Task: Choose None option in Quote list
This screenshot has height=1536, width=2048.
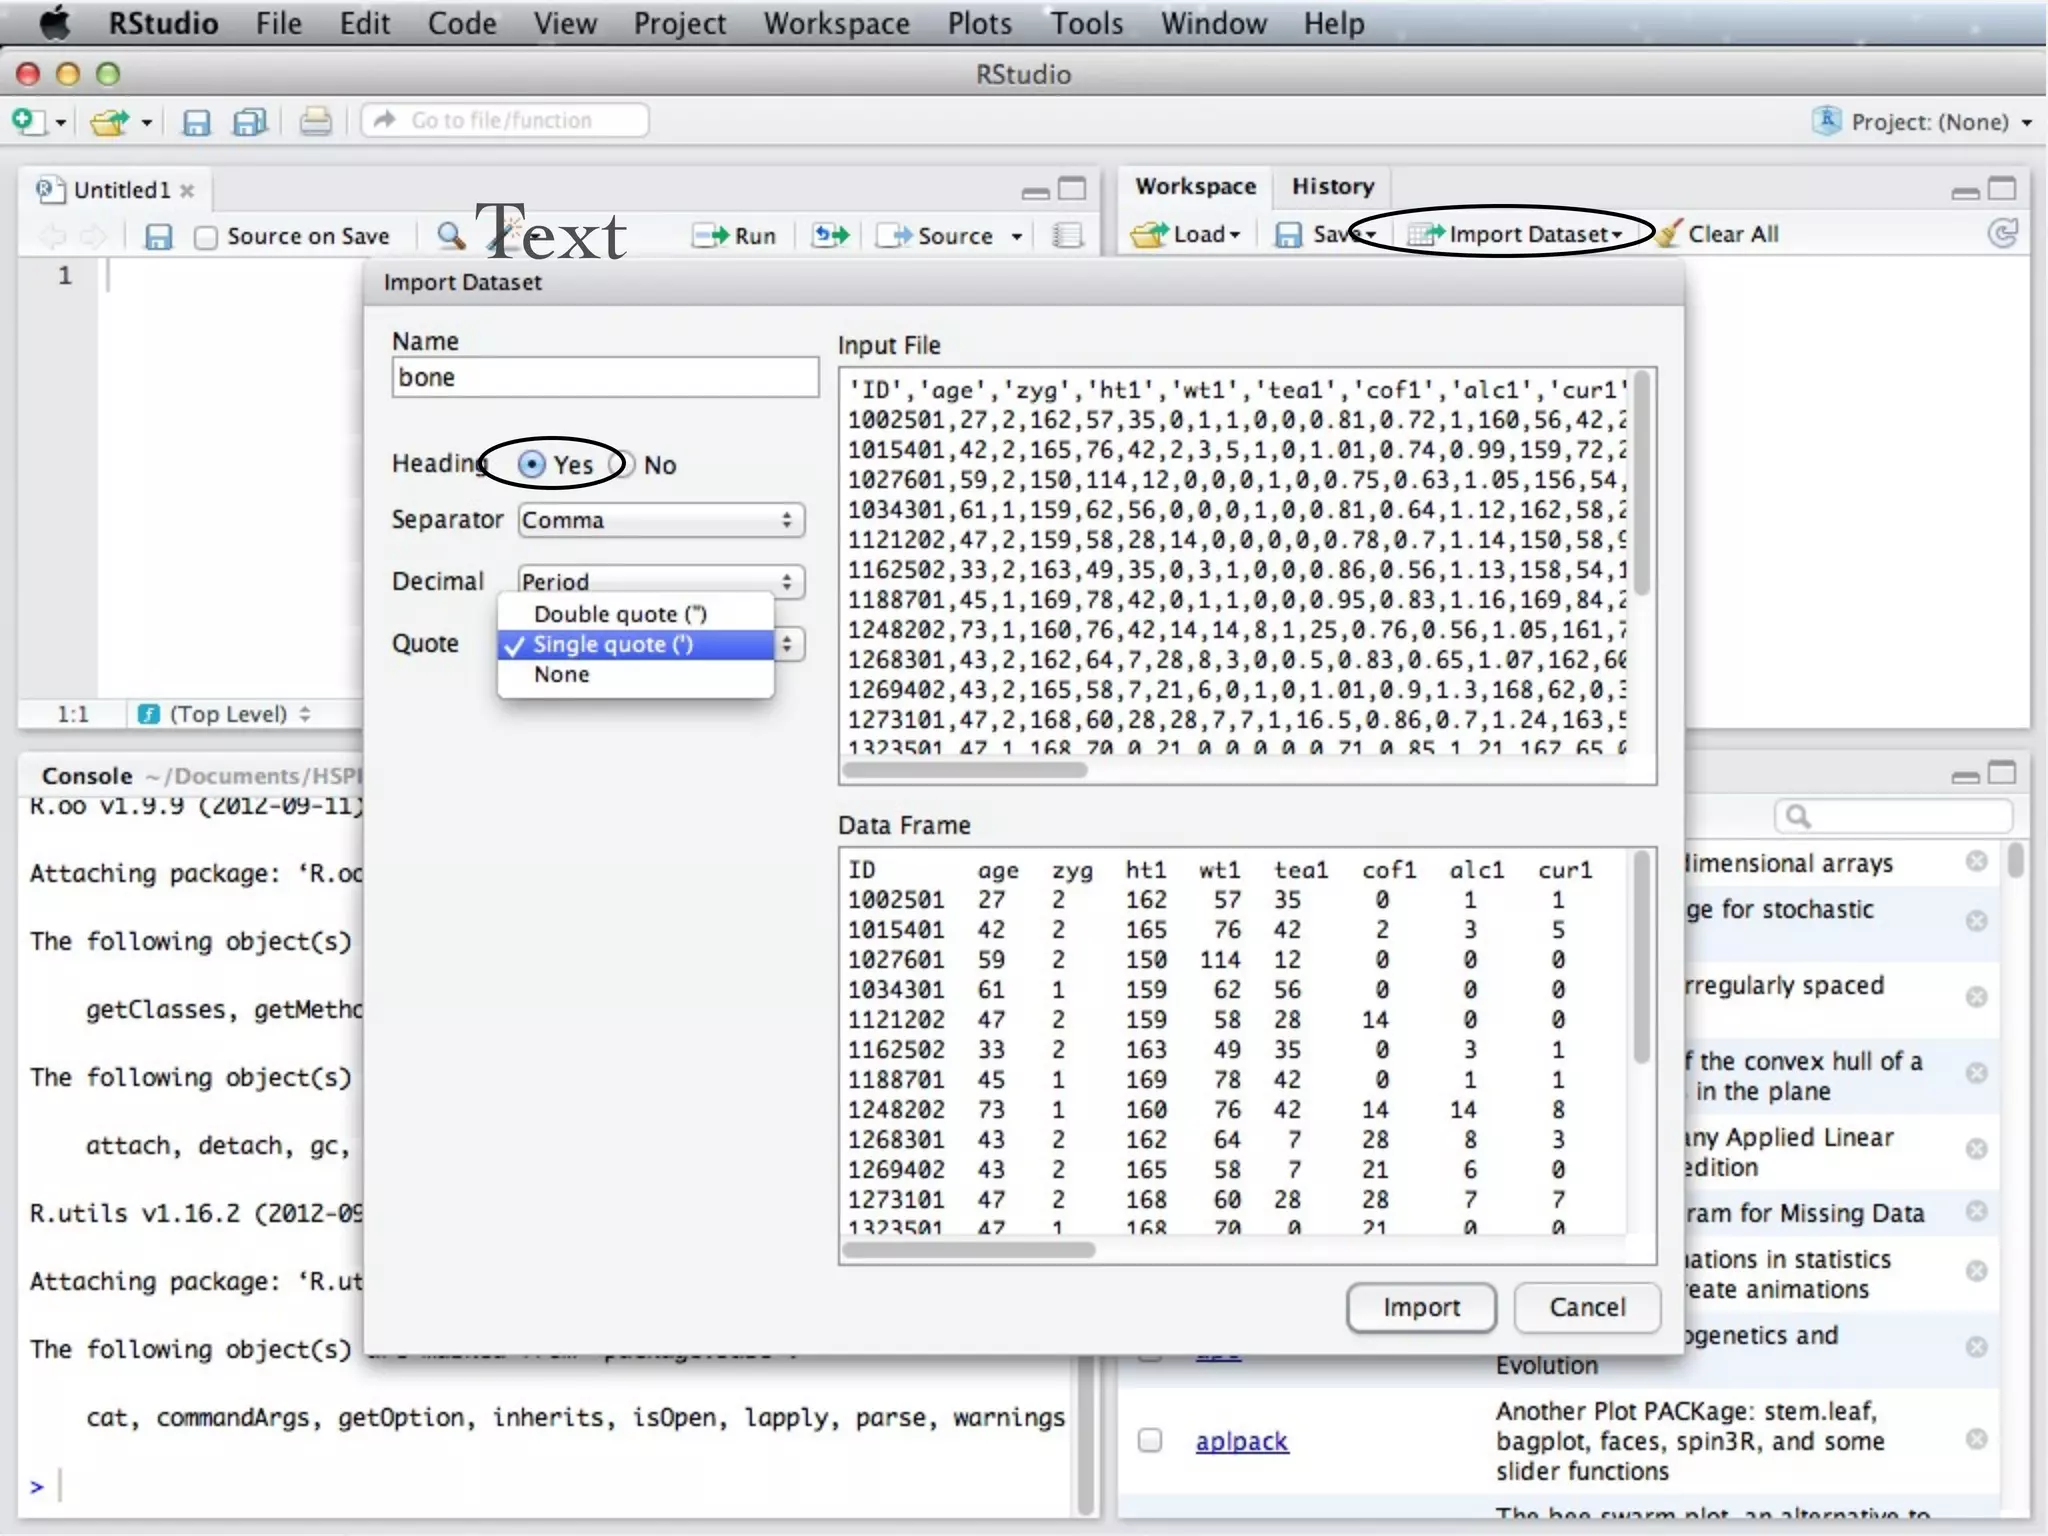Action: (636, 674)
